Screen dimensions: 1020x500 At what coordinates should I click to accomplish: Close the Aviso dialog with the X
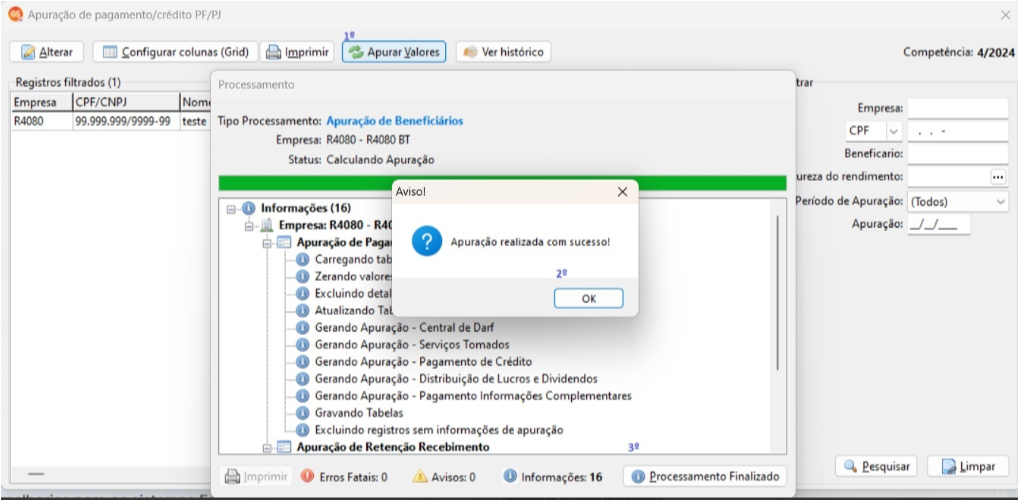click(622, 192)
